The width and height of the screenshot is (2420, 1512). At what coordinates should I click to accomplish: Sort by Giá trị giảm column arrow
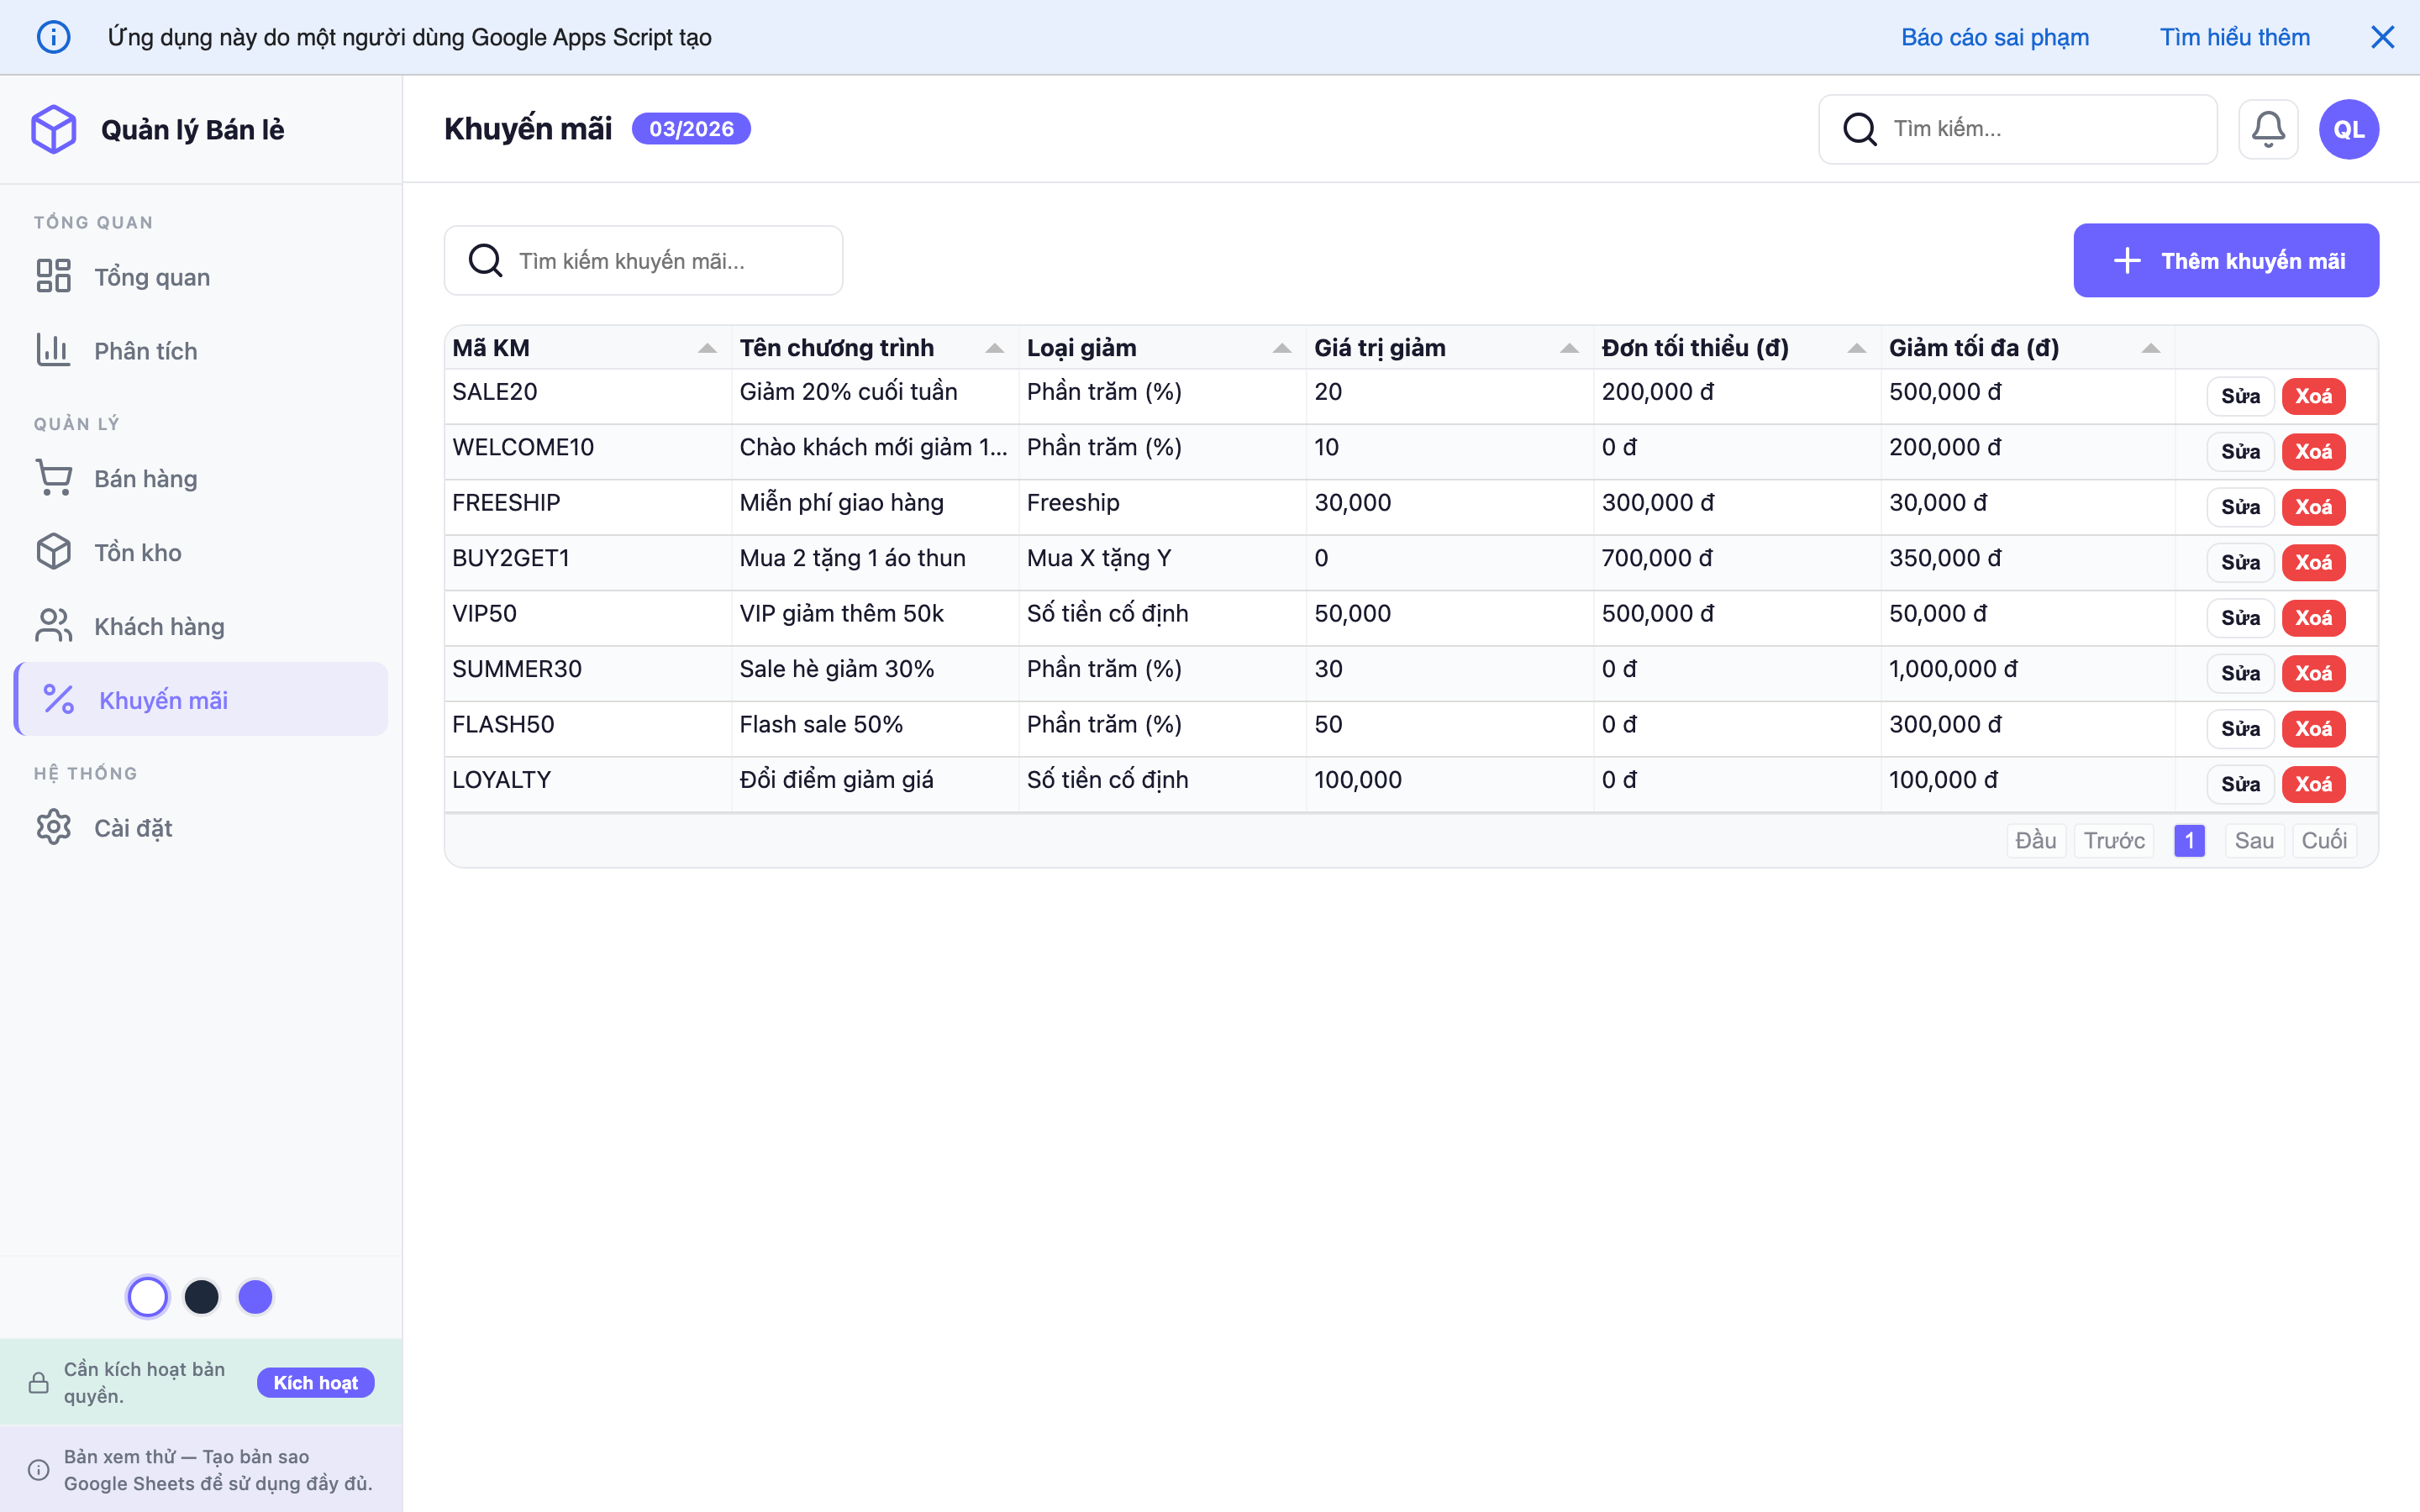1569,347
